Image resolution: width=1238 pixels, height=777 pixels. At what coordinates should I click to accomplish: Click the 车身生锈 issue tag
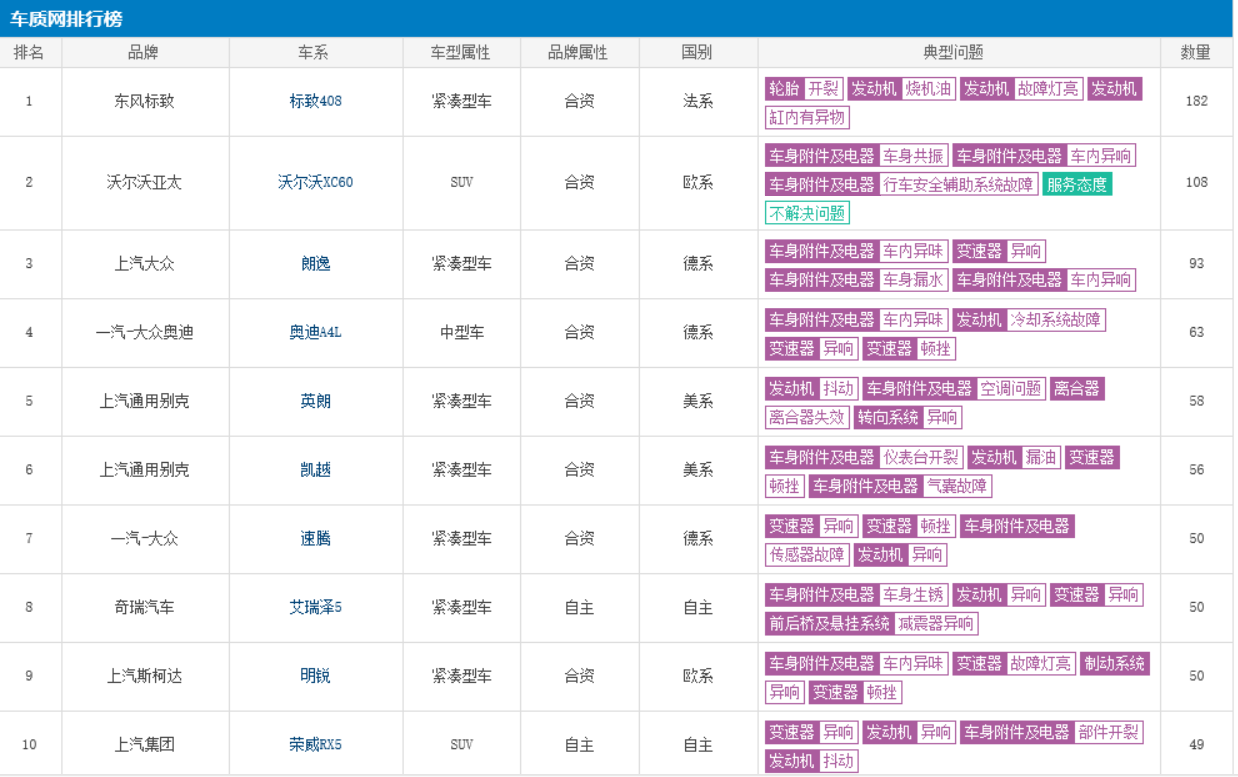pyautogui.click(x=913, y=595)
